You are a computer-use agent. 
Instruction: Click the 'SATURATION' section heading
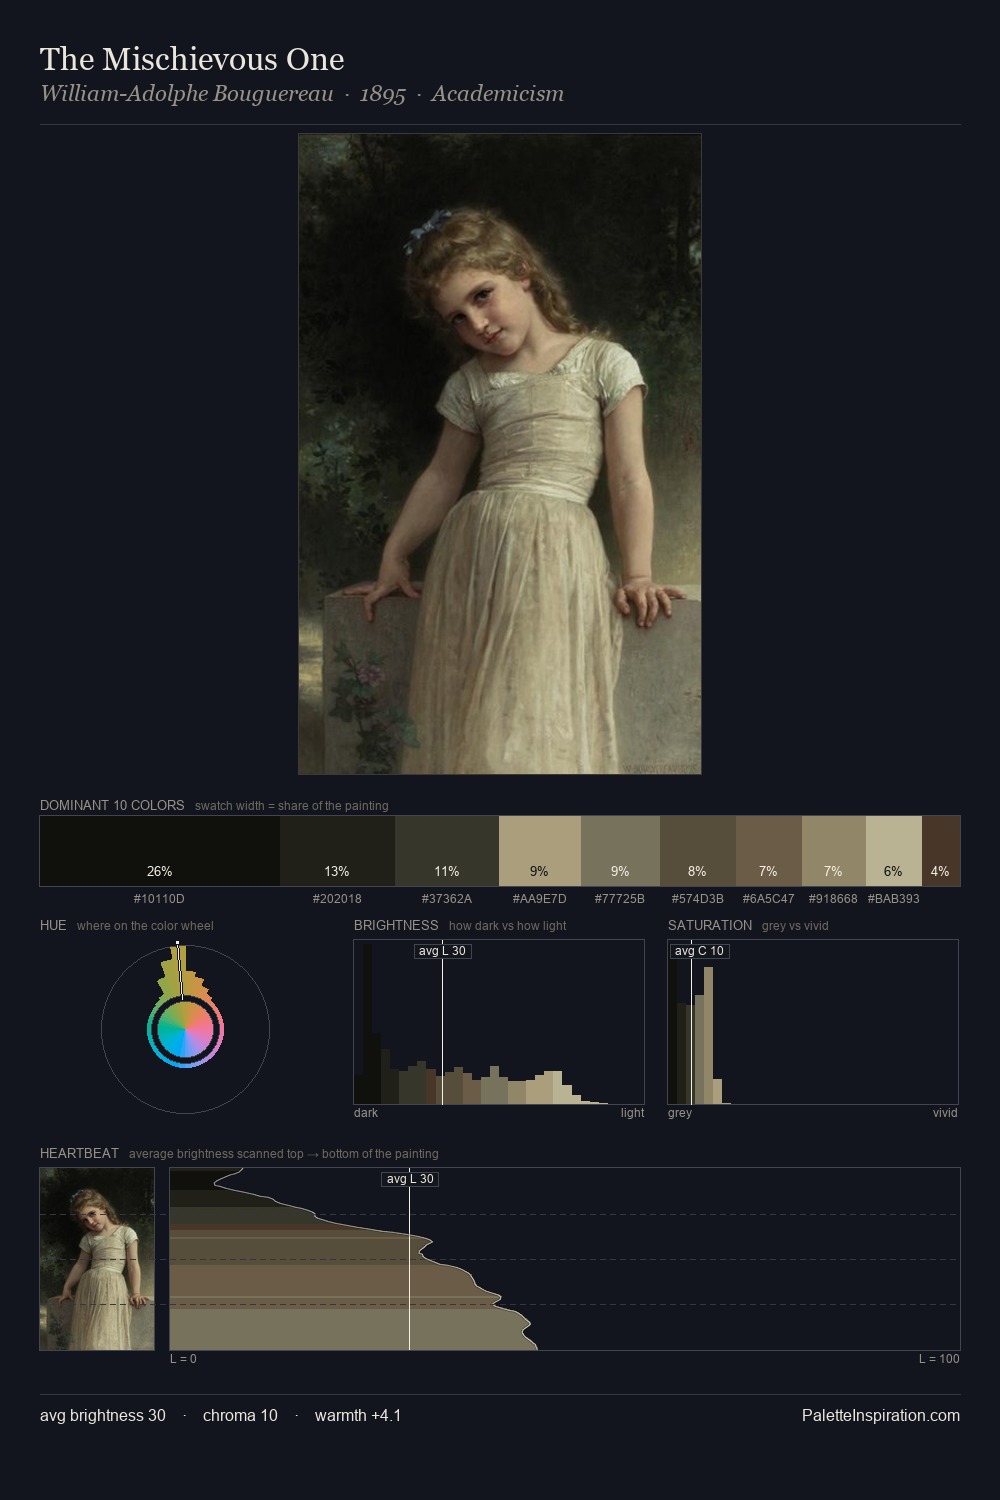710,925
